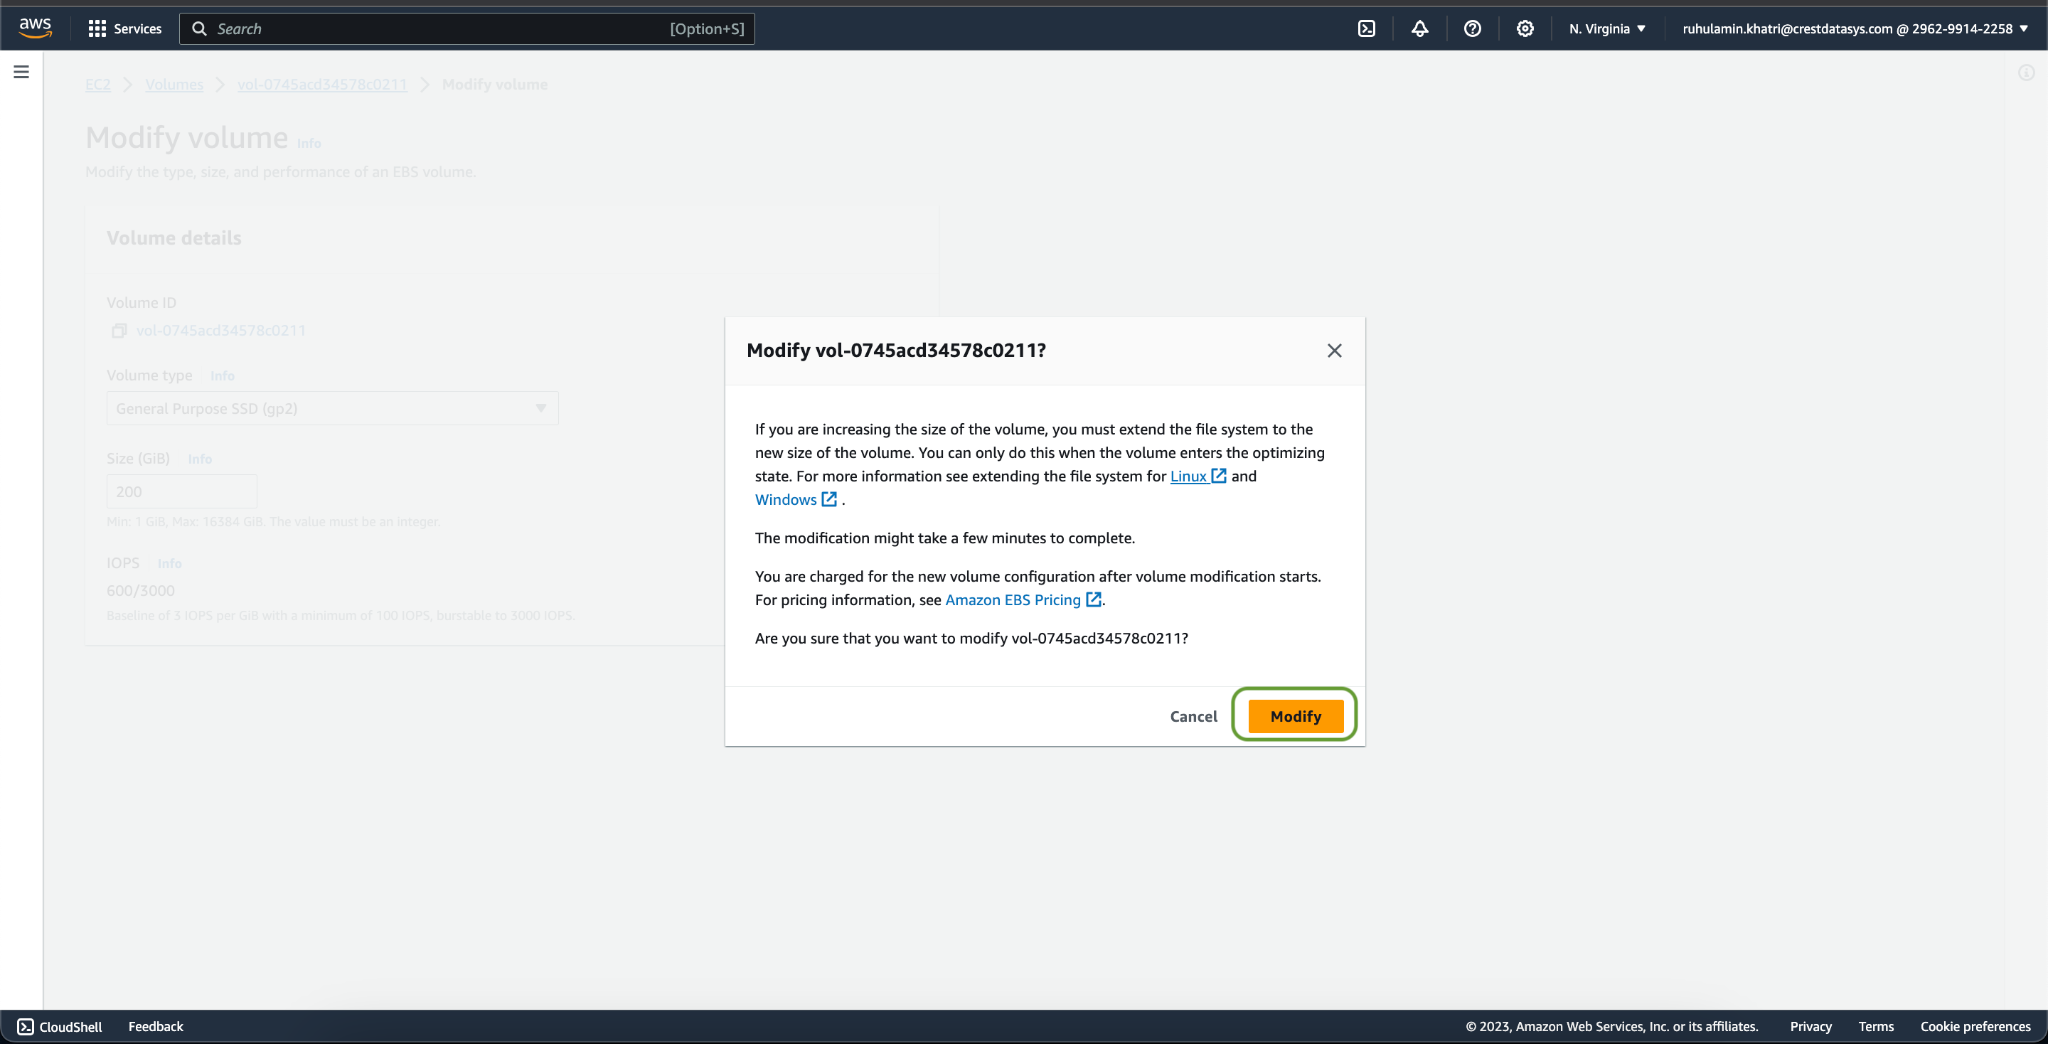This screenshot has width=2048, height=1044.
Task: Click the Cancel button in dialog
Action: 1193,716
